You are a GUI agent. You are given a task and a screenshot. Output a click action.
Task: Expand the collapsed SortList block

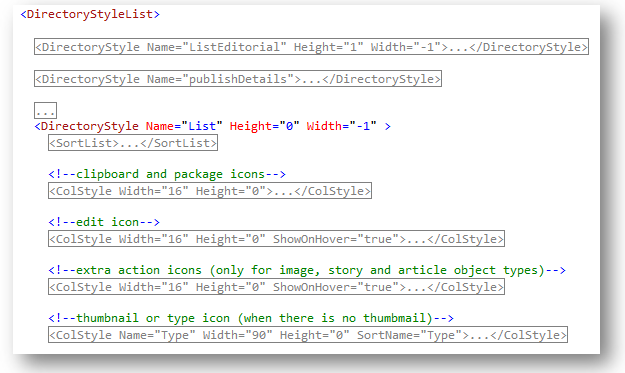pyautogui.click(x=133, y=143)
